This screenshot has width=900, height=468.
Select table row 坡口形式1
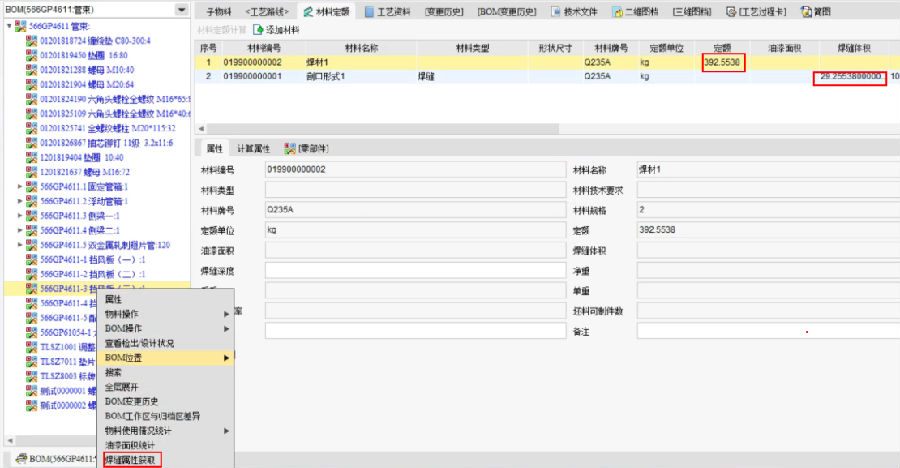tap(340, 76)
